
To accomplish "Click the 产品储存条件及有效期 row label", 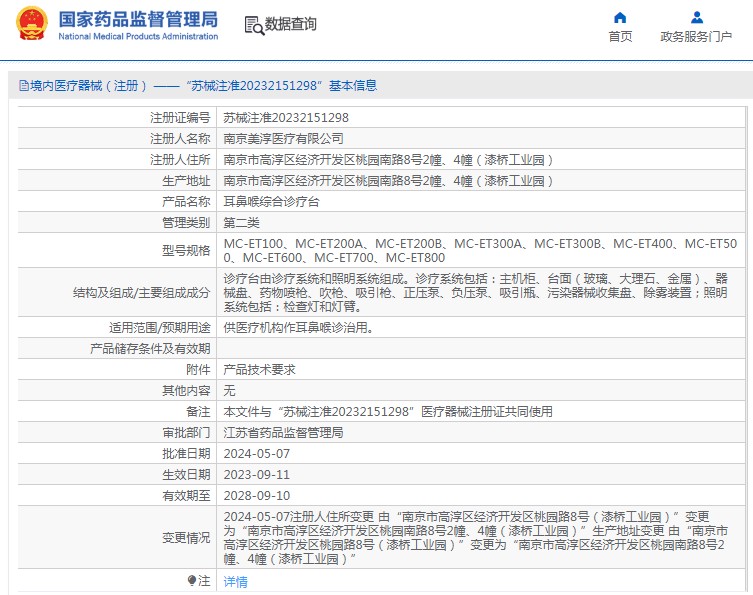I will tap(150, 349).
